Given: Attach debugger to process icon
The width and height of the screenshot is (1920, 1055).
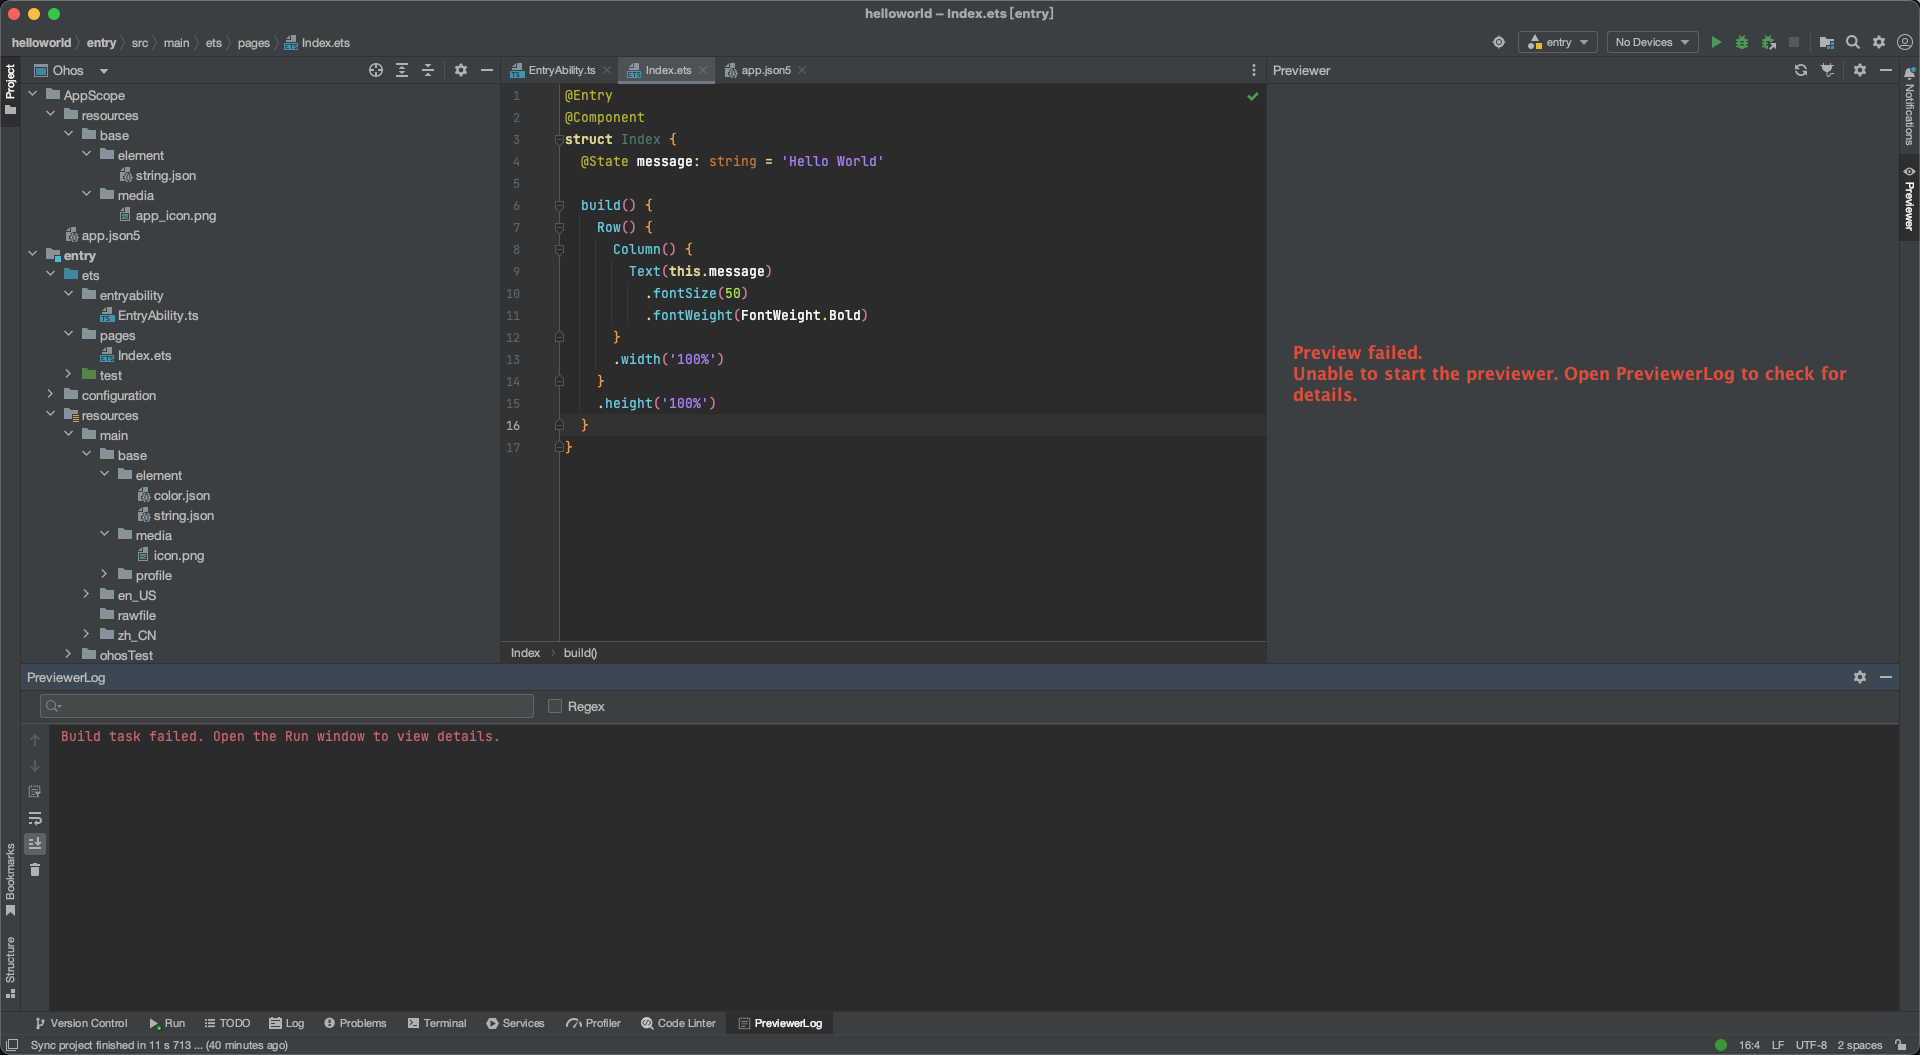Looking at the screenshot, I should click(1768, 42).
